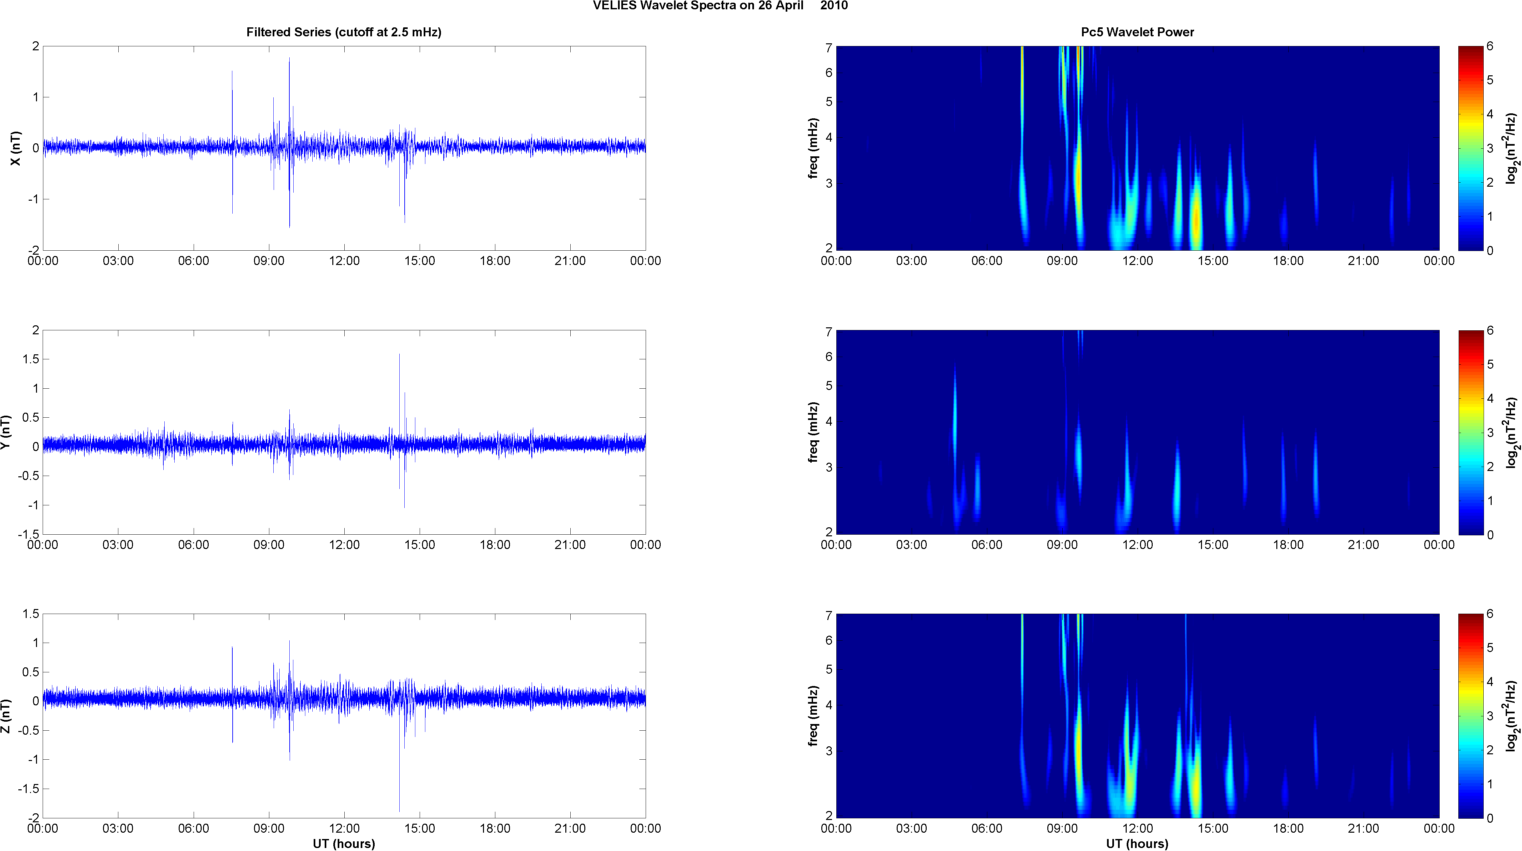Click 'freq (mHz)' label of the top spectrogram

click(813, 148)
